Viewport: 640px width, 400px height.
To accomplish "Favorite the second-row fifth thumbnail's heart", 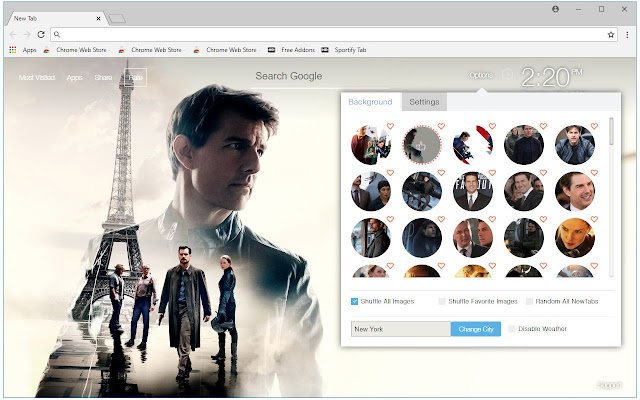I will click(x=594, y=173).
